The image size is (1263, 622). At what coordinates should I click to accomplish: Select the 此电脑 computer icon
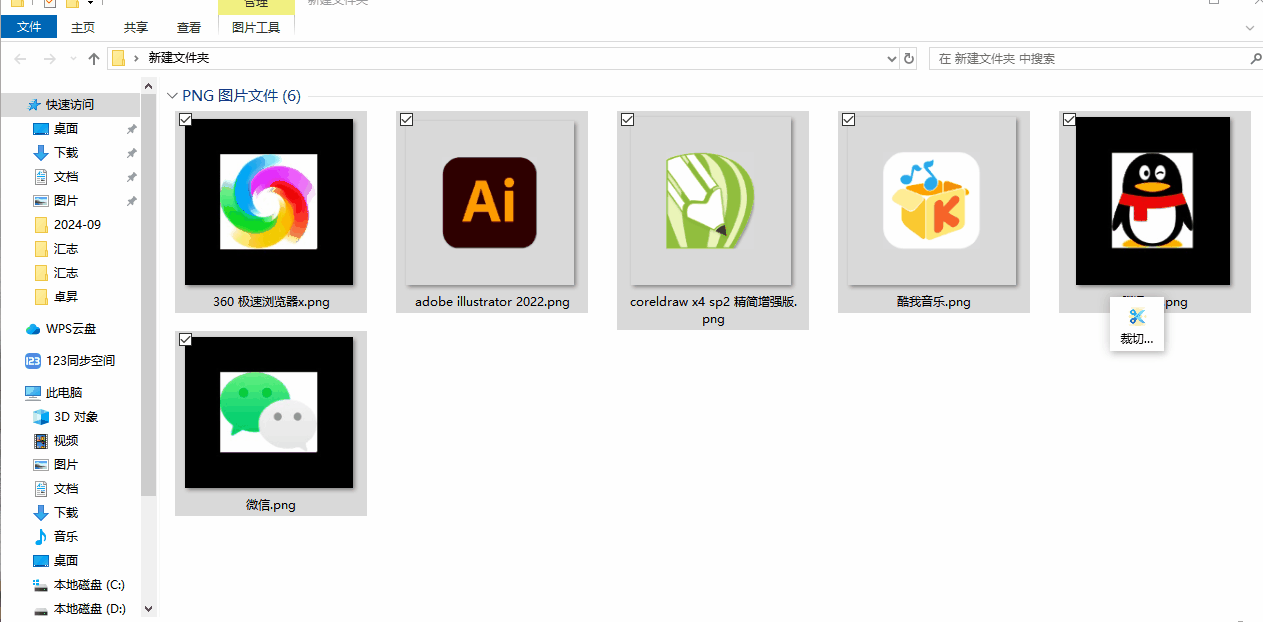pyautogui.click(x=33, y=393)
